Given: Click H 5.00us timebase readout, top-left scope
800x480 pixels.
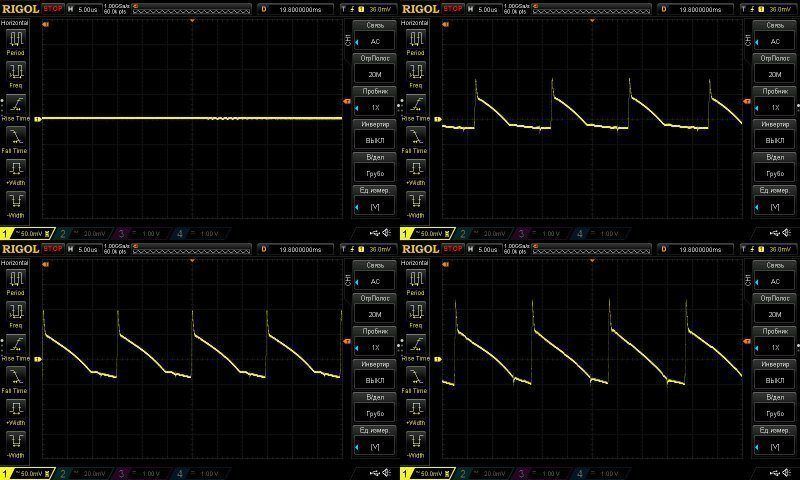Looking at the screenshot, I should click(84, 9).
